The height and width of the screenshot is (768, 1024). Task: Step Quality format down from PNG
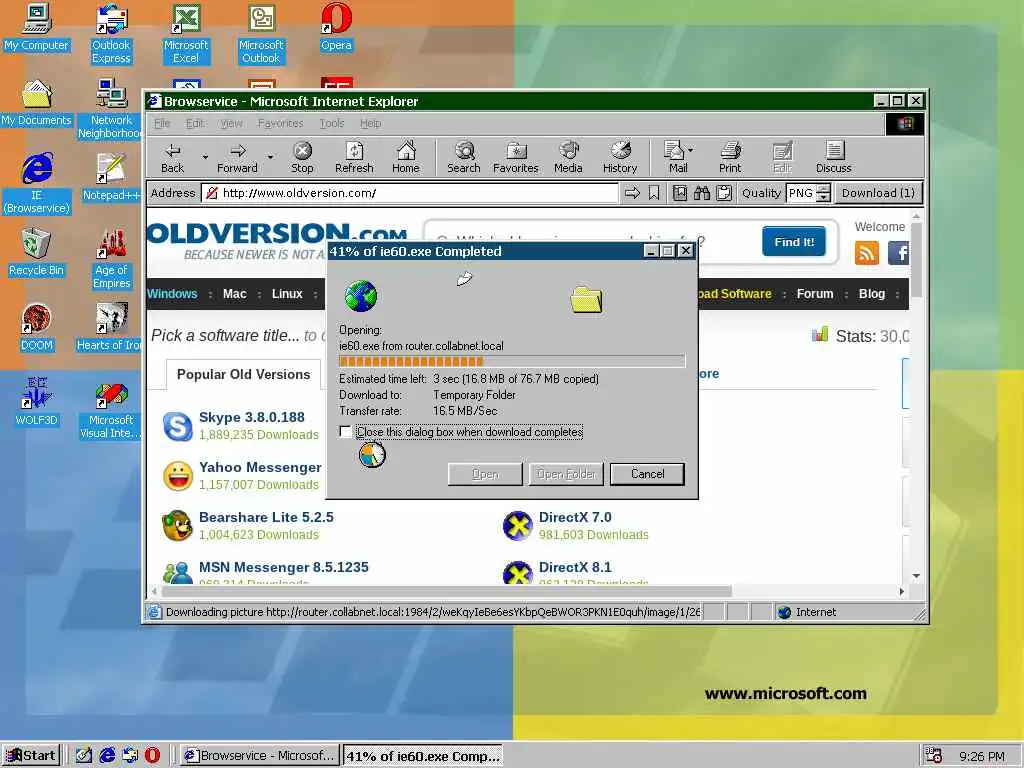[x=824, y=197]
